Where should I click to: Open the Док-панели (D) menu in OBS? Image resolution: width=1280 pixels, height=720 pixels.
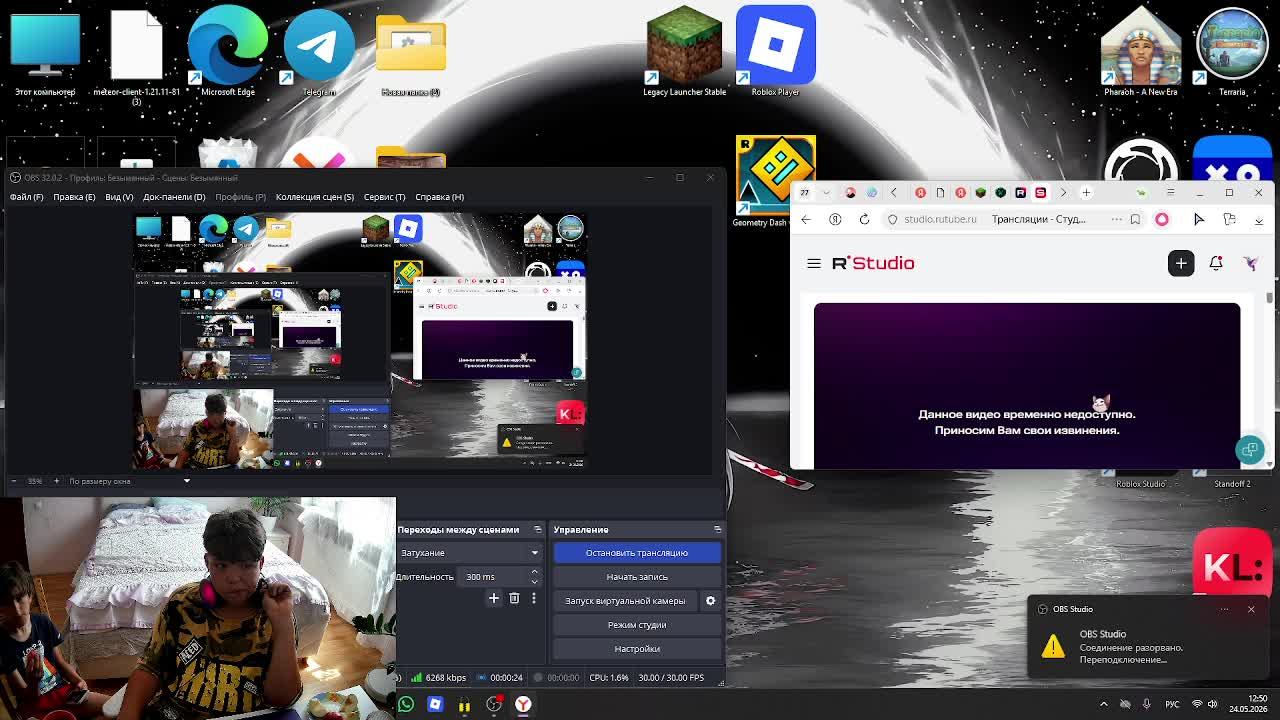pos(174,197)
